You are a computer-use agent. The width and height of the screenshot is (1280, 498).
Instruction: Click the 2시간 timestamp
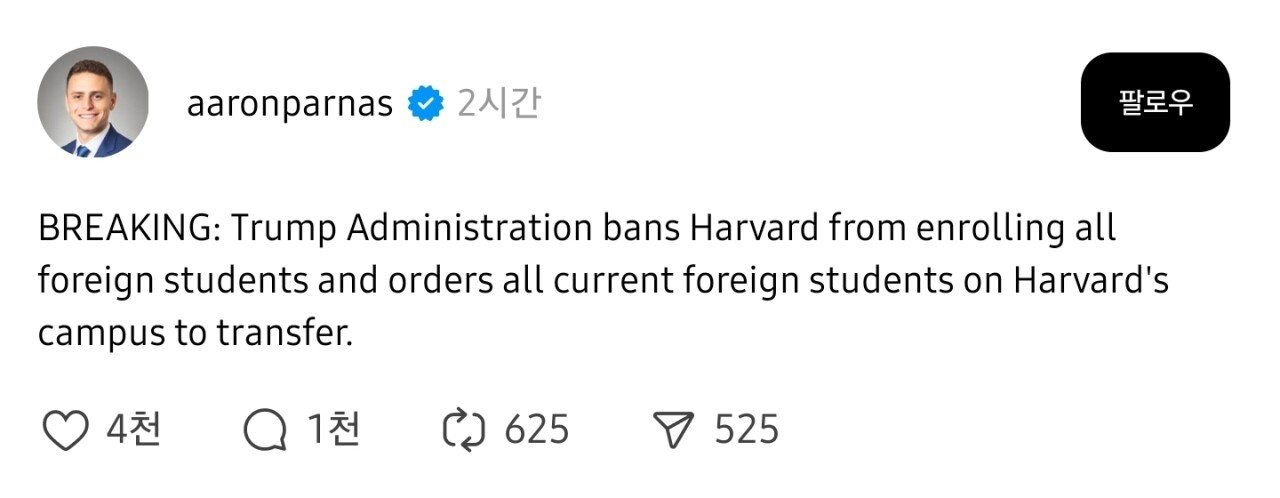click(498, 104)
